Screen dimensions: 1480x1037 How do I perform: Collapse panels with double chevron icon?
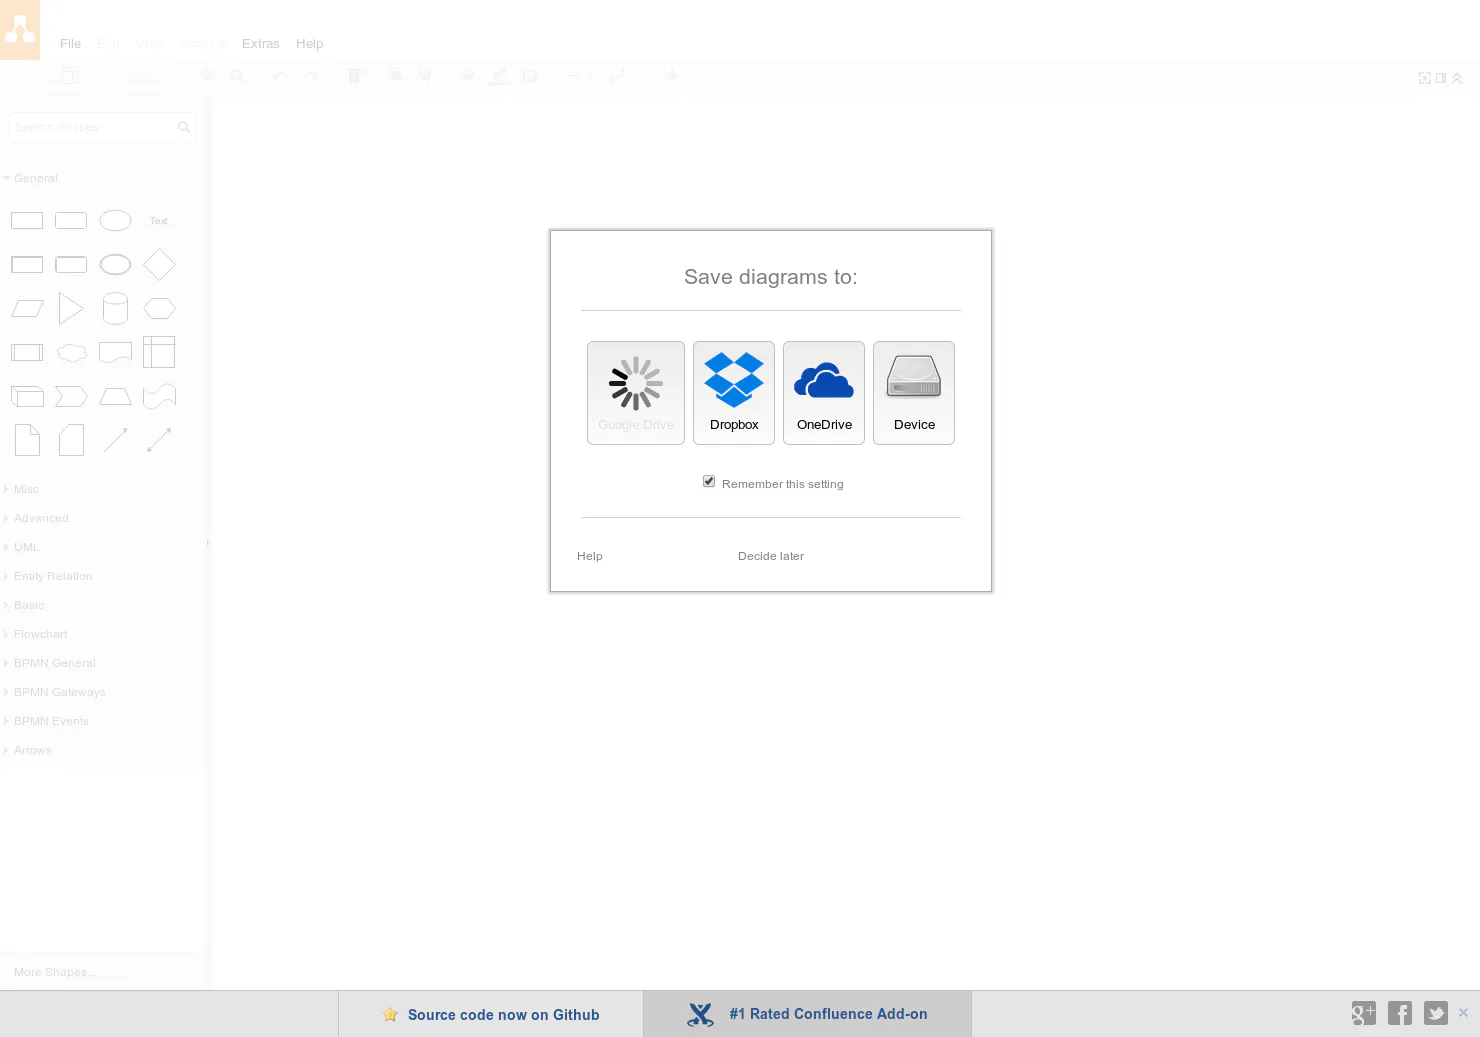pos(1457,78)
